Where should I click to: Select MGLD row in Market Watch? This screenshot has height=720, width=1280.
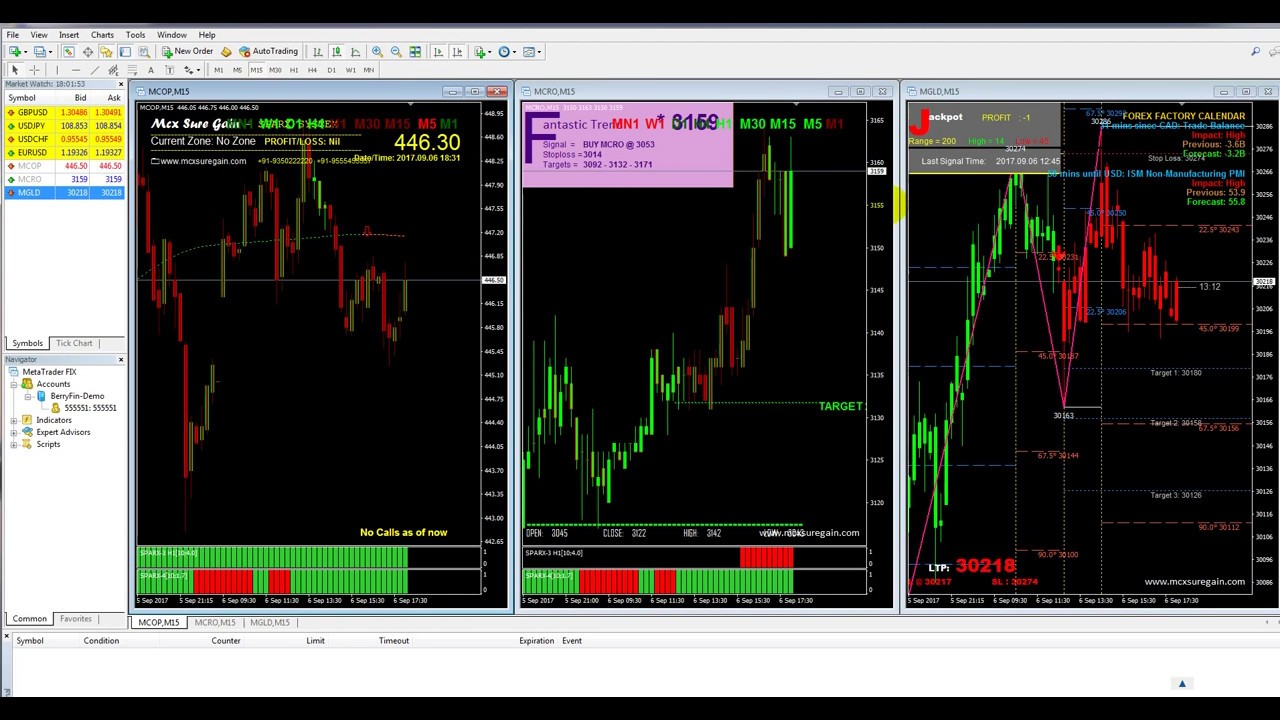64,192
